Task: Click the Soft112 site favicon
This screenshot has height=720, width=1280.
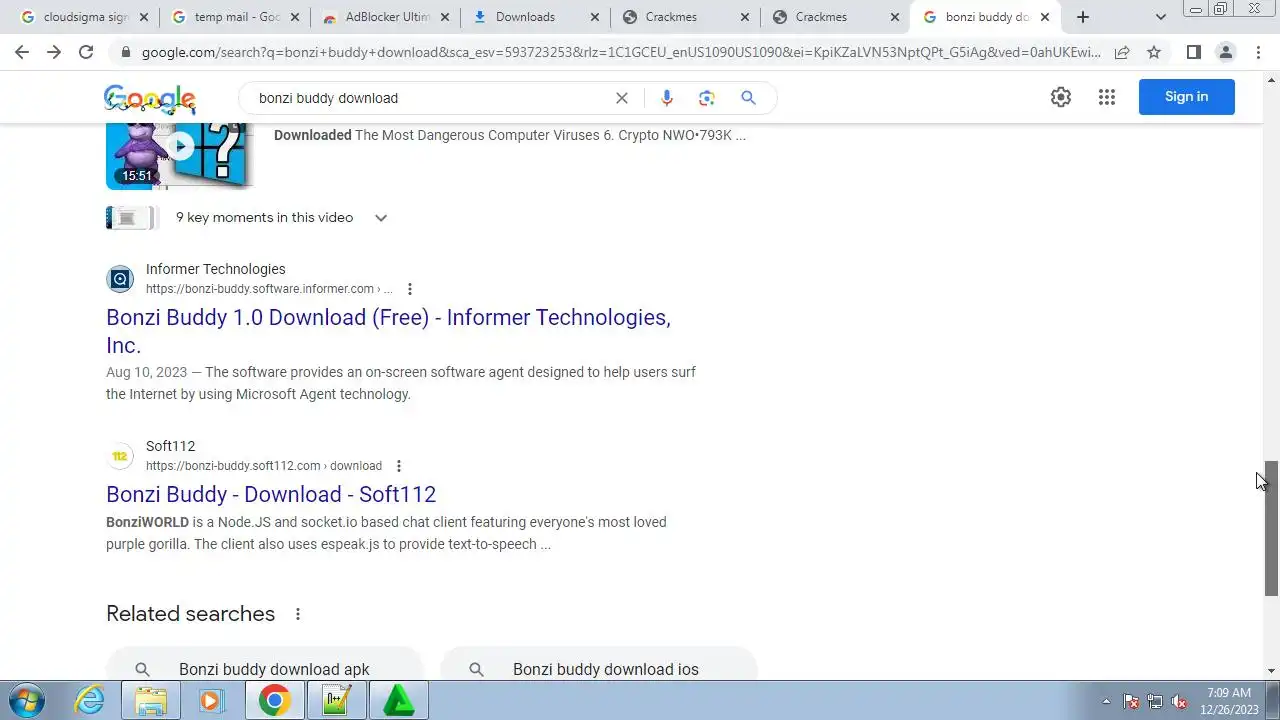Action: click(120, 456)
